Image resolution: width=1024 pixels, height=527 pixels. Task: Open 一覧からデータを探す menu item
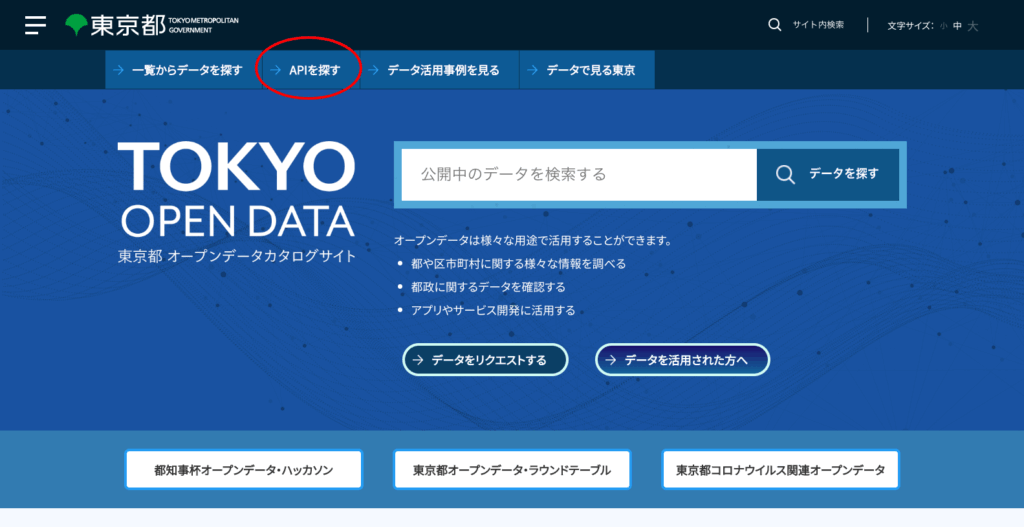(x=184, y=70)
